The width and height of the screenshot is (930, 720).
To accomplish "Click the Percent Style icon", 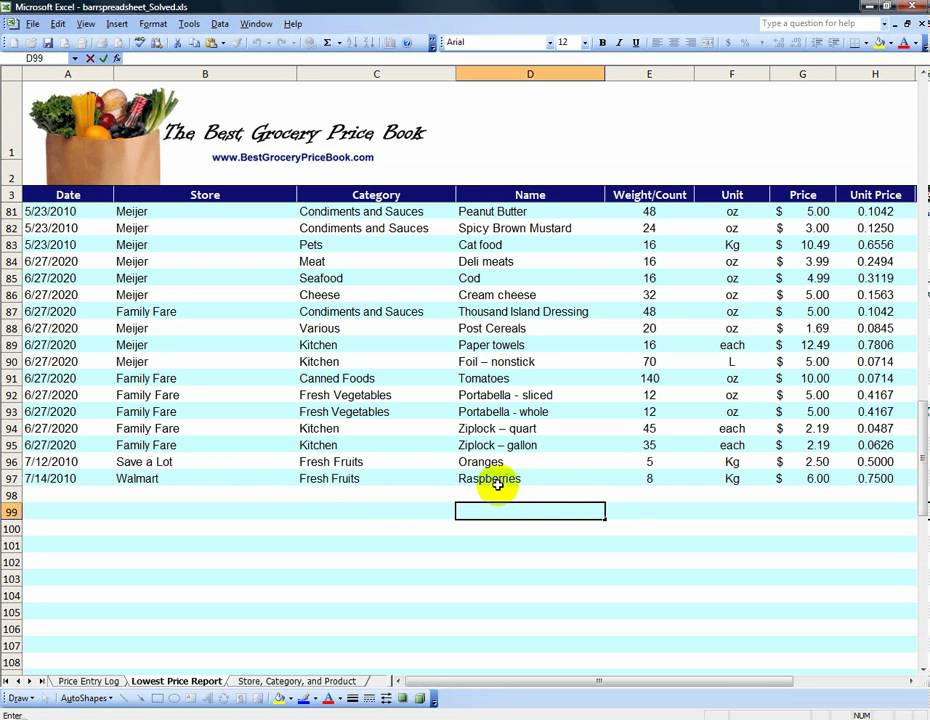I will (744, 43).
